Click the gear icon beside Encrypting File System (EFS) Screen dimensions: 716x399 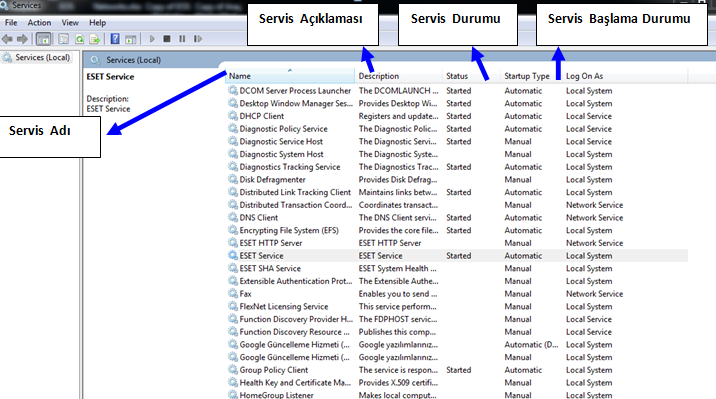(233, 231)
